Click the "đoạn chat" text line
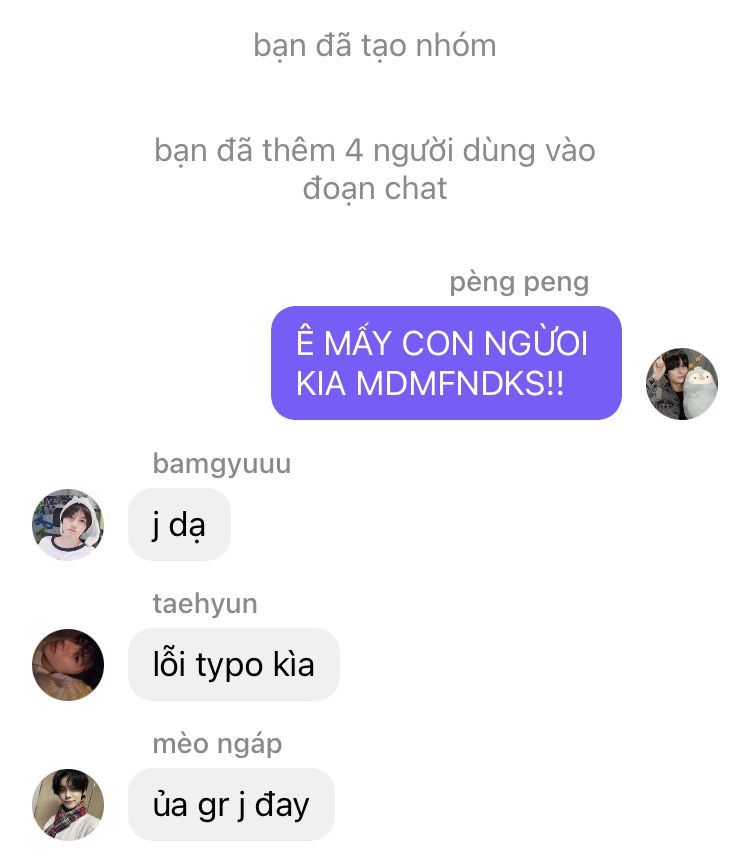This screenshot has width=750, height=861. click(x=375, y=189)
